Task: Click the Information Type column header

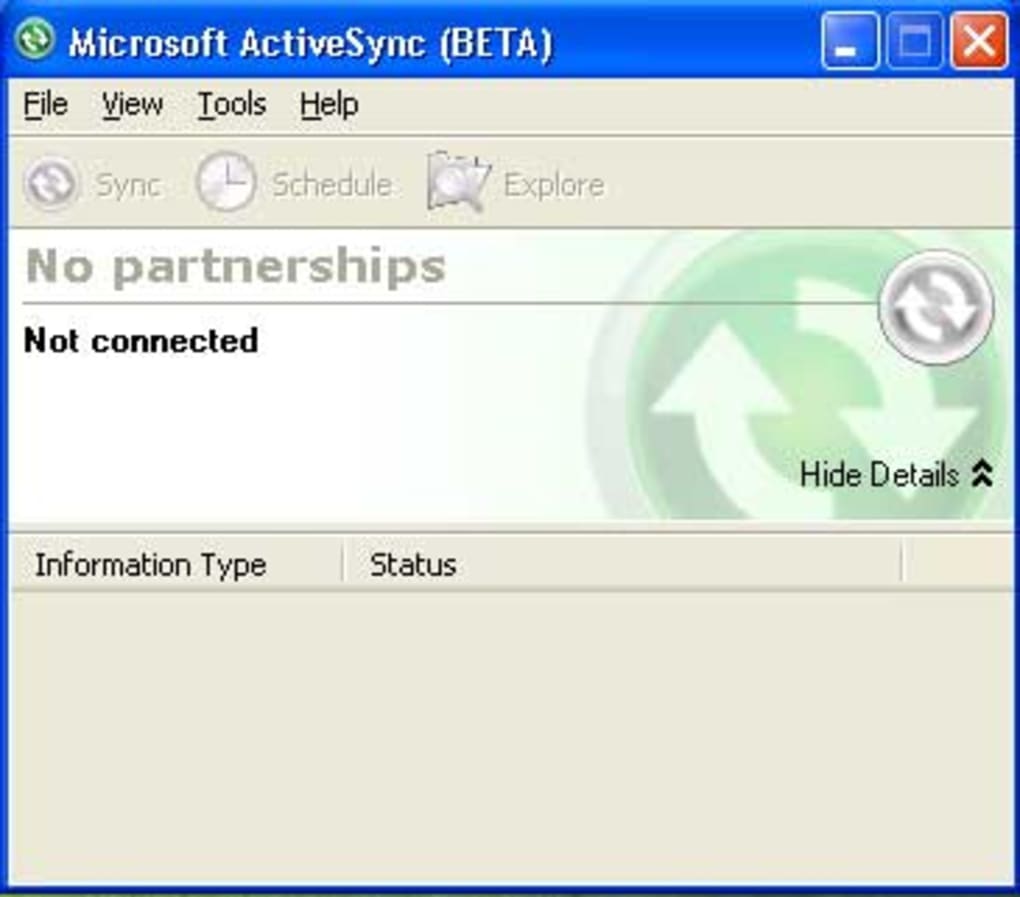Action: (177, 564)
